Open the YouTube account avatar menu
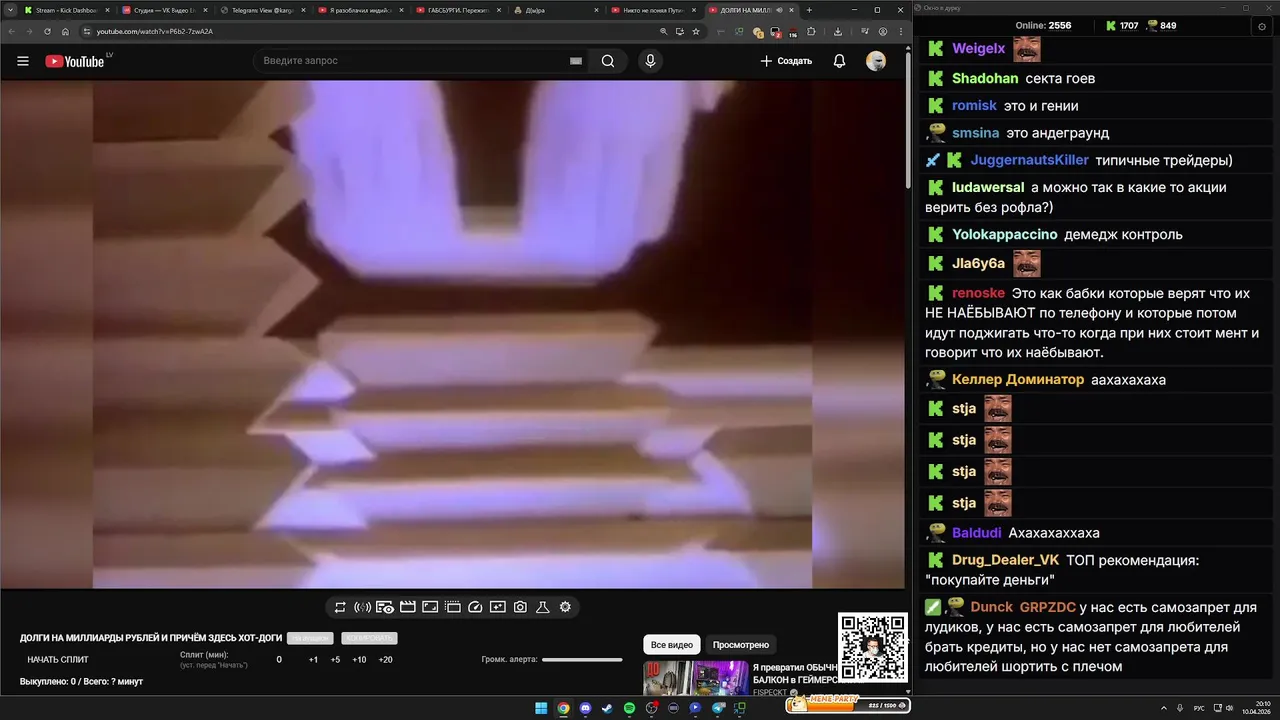Screen dimensions: 1280x720 pos(876,61)
